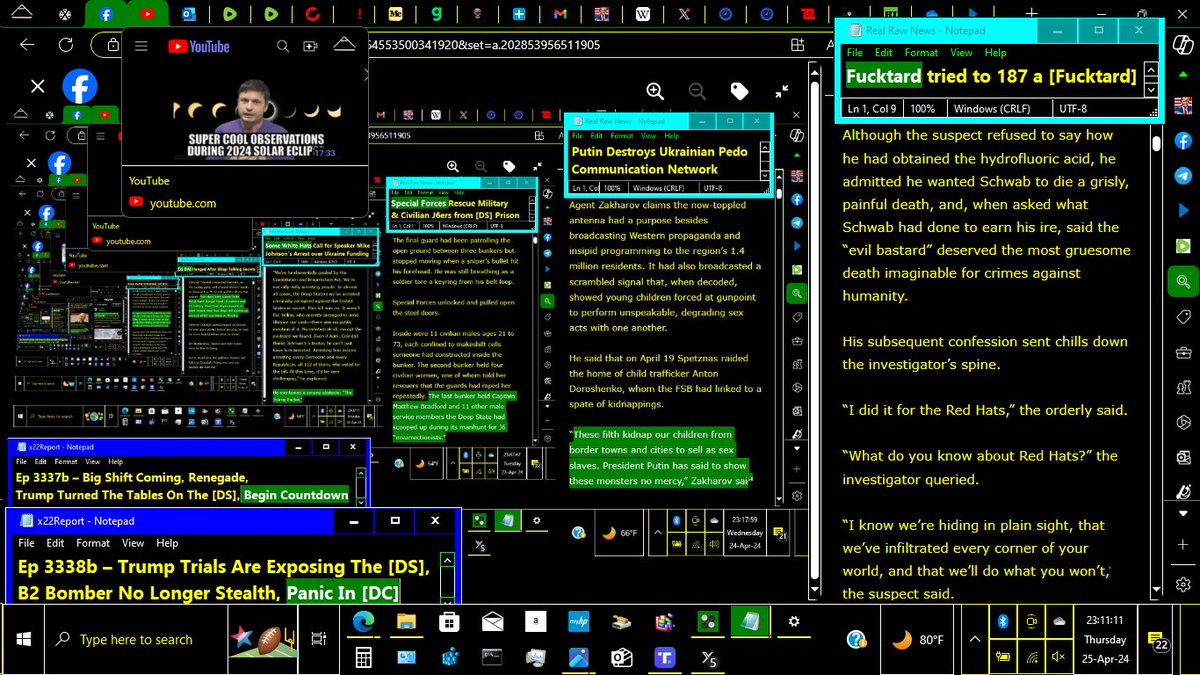Open the Amazon app from the taskbar
Image resolution: width=1200 pixels, height=675 pixels.
(x=537, y=624)
